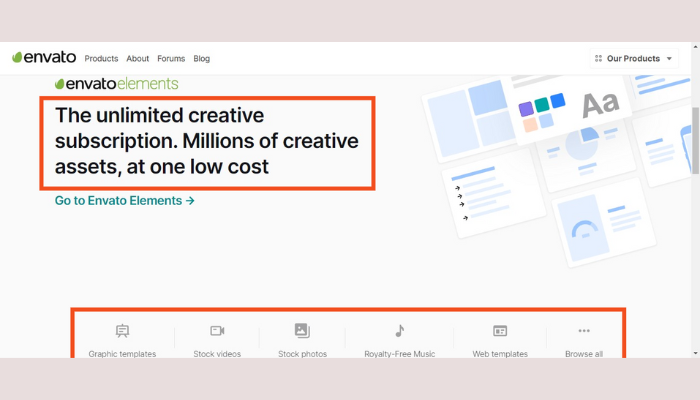Click the headline 'The unlimited creative subscription'
Image resolution: width=700 pixels, height=400 pixels.
pos(207,141)
